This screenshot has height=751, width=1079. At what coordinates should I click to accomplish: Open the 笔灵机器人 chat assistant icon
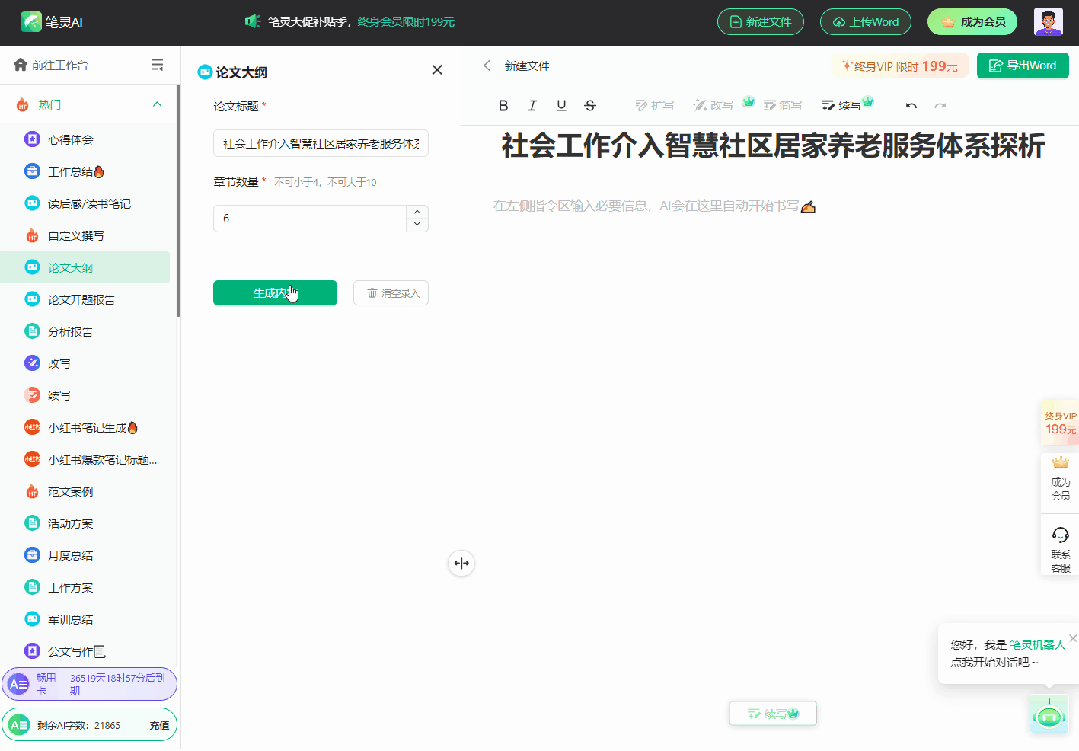tap(1048, 715)
